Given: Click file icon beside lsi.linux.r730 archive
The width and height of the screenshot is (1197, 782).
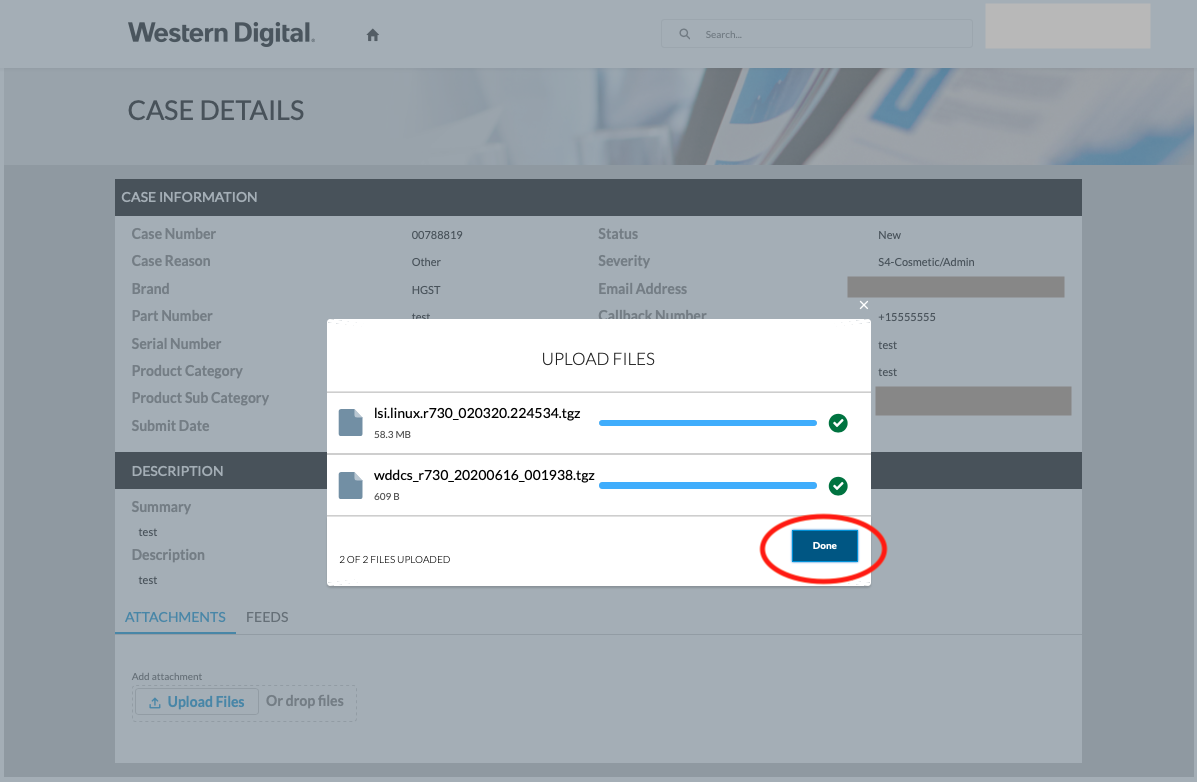Looking at the screenshot, I should 350,422.
